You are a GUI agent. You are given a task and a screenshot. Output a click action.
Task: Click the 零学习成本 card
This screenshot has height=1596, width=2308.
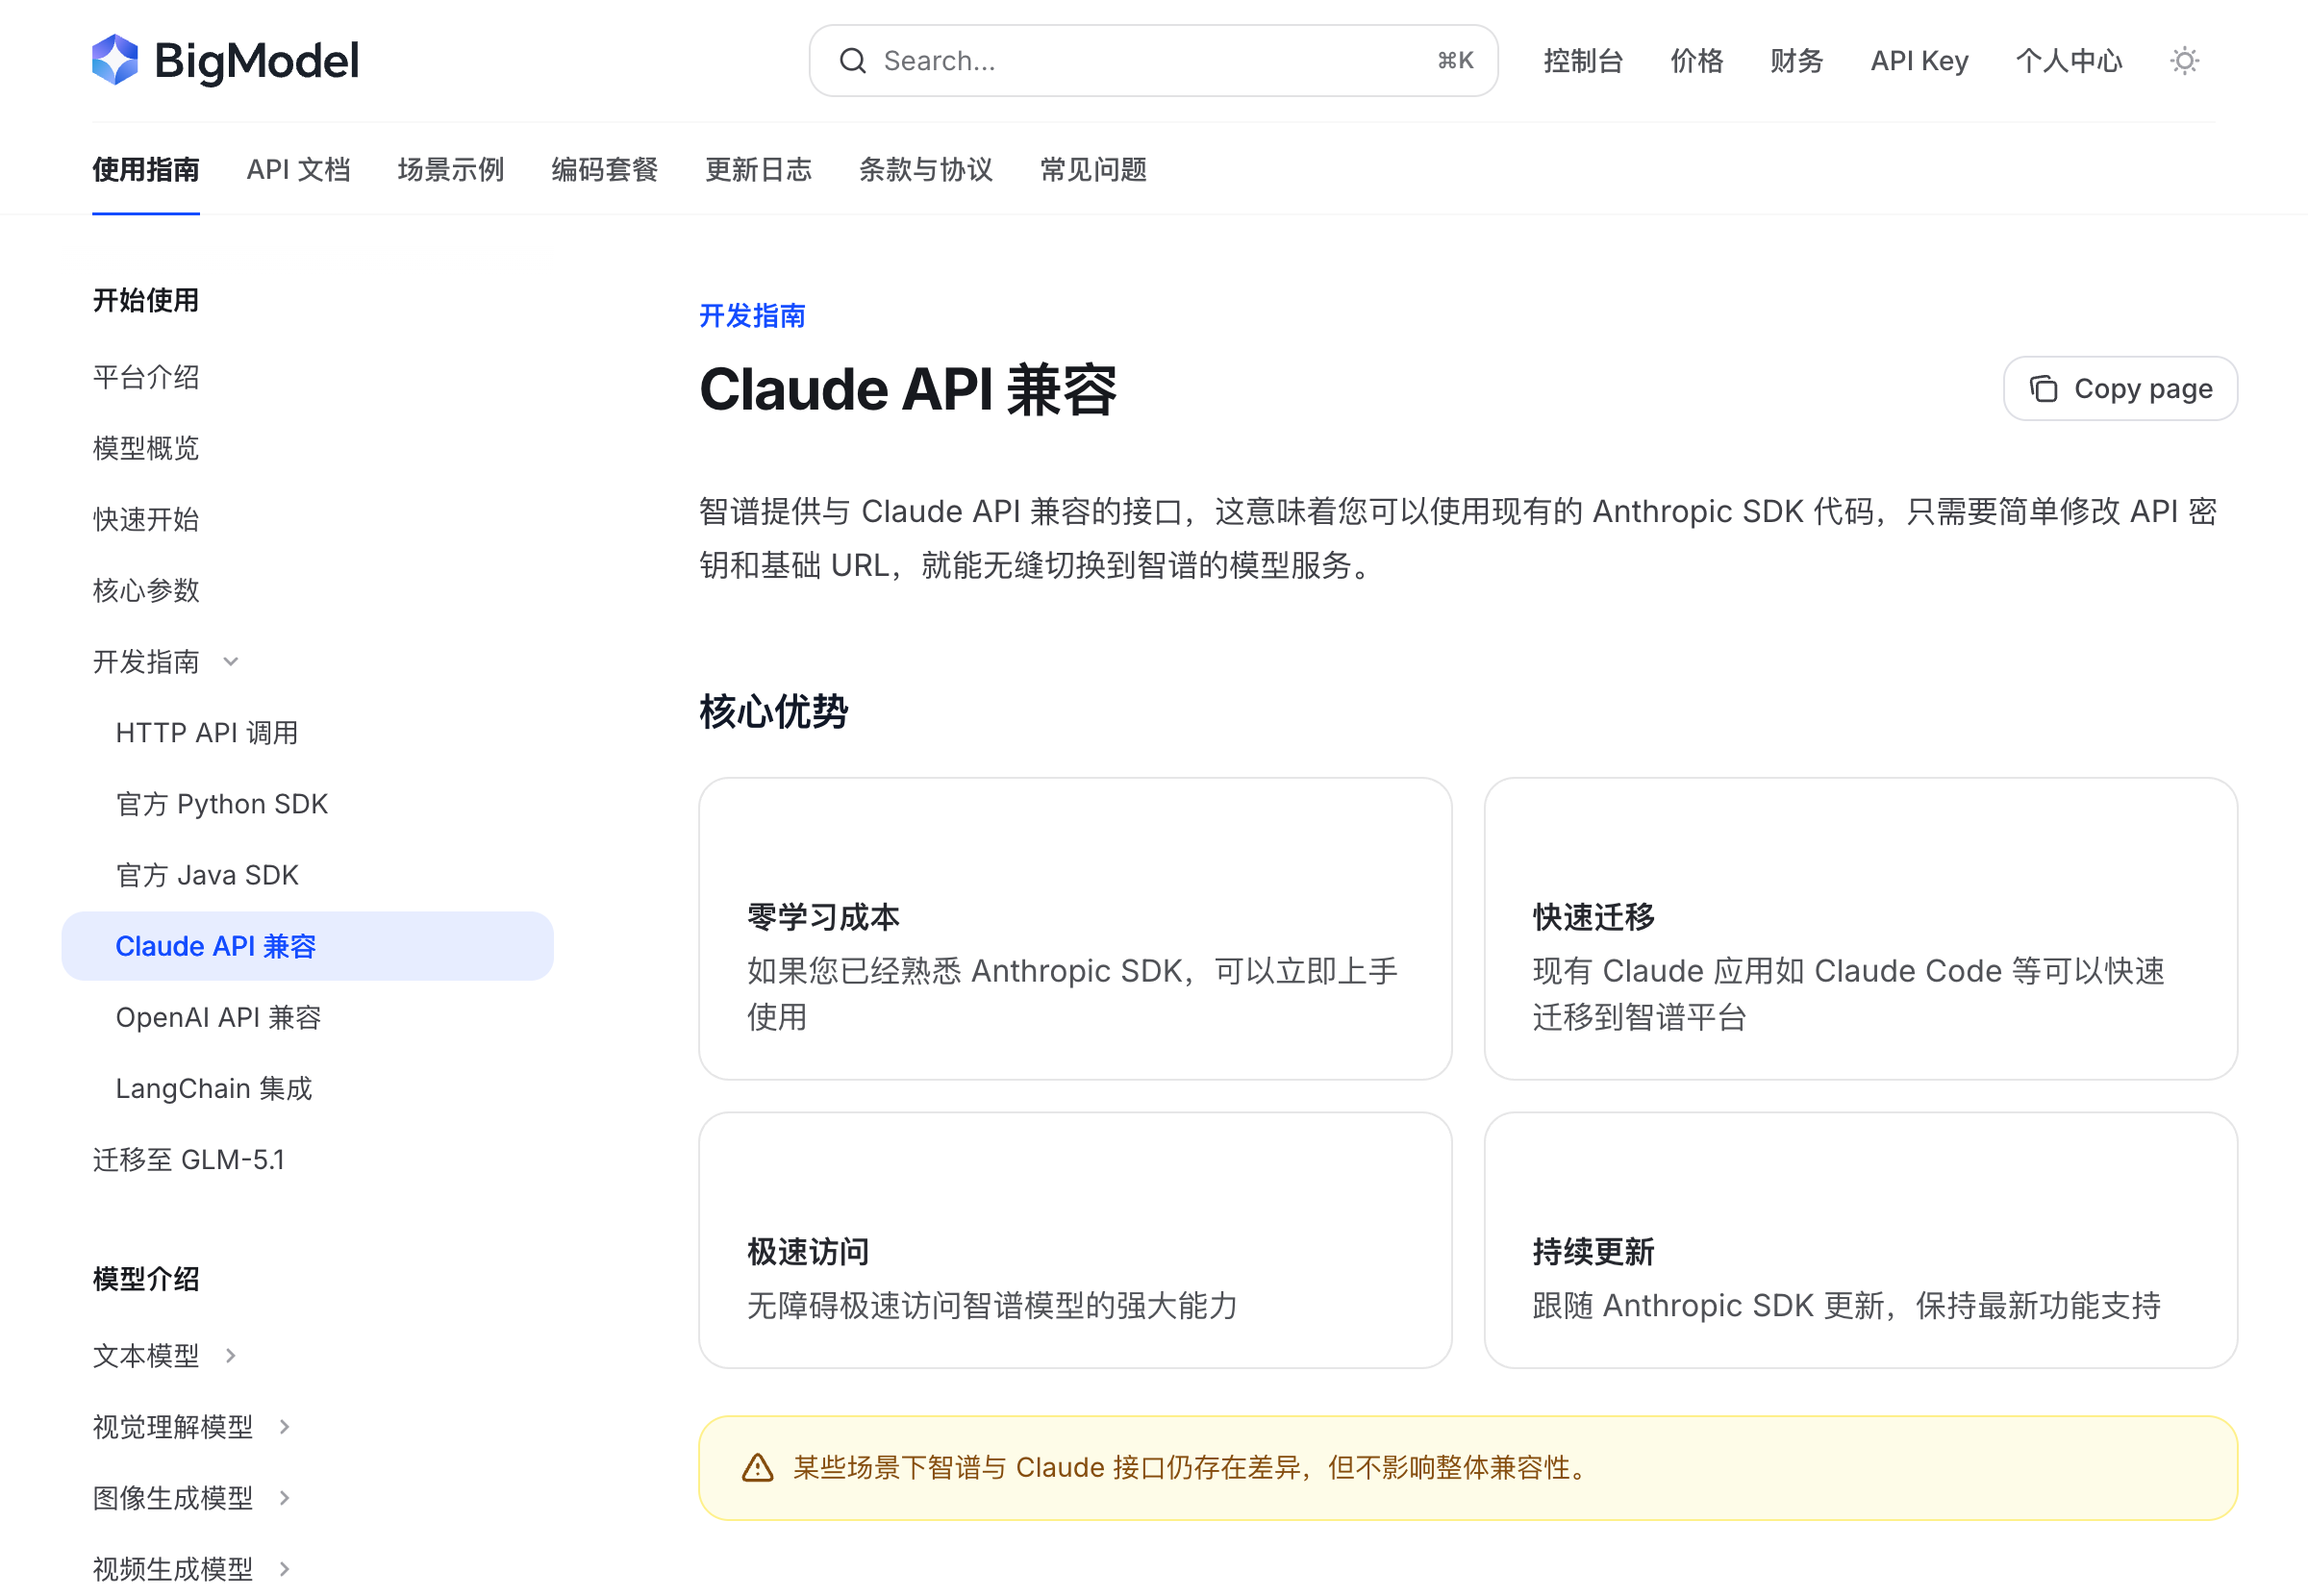tap(1075, 929)
